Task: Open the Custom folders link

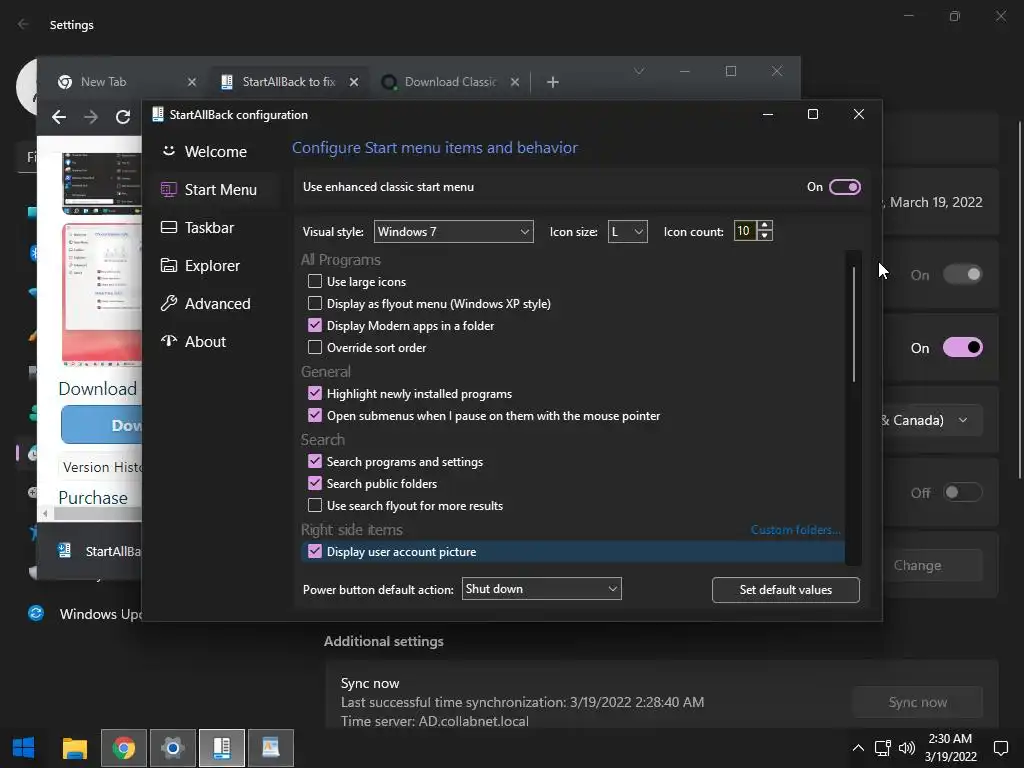Action: click(x=795, y=530)
